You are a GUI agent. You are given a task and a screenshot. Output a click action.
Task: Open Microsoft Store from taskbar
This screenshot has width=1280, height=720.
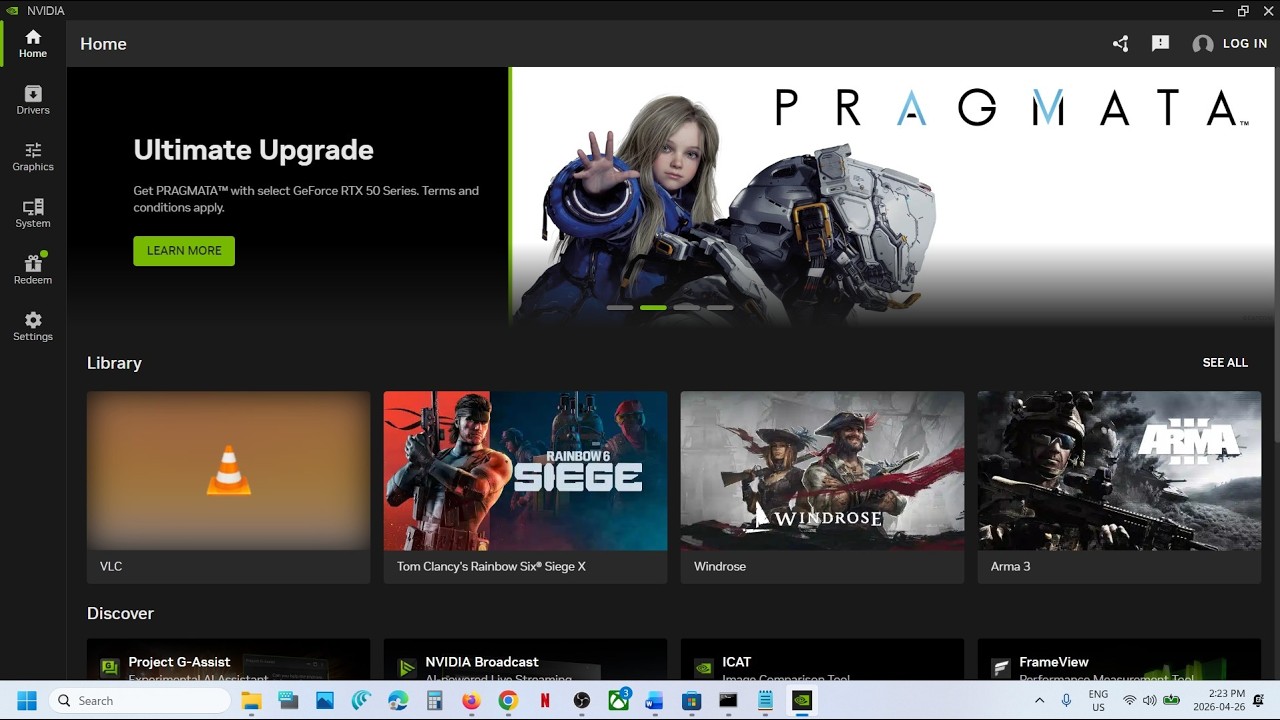[692, 701]
